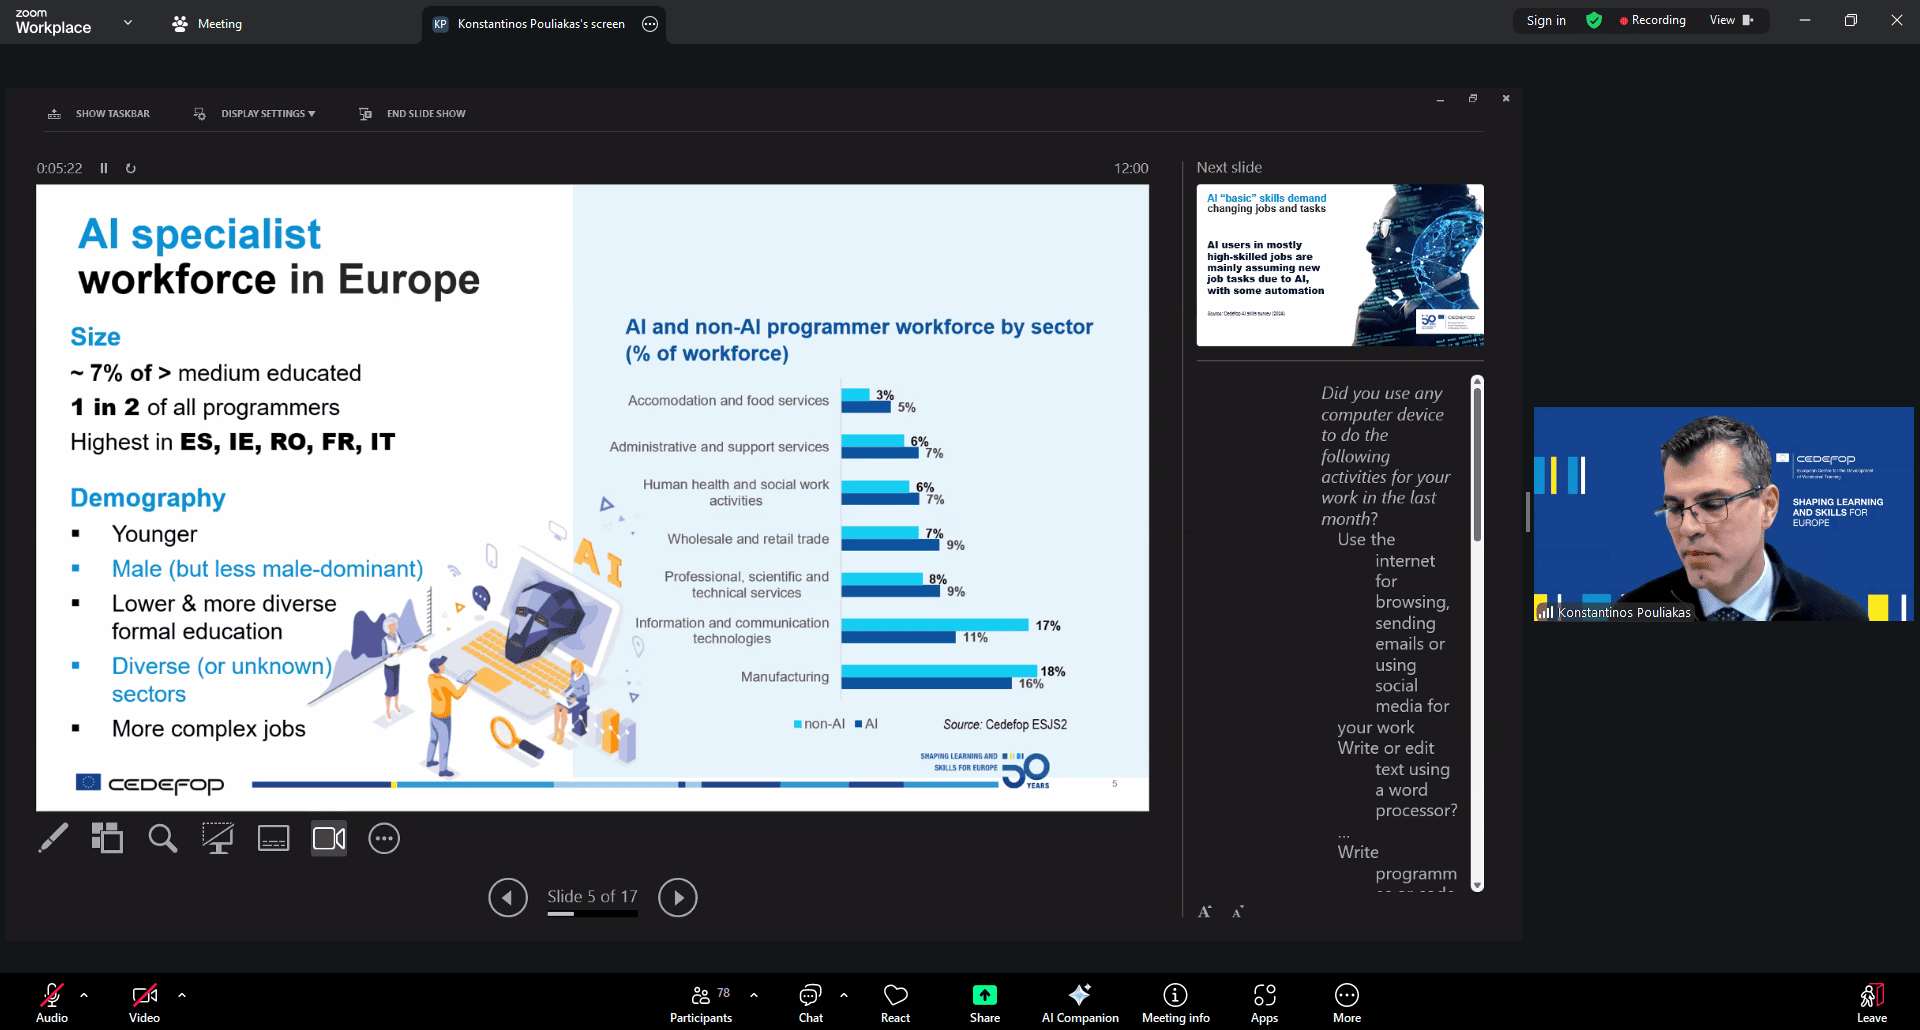Restart the presentation timer
The height and width of the screenshot is (1030, 1920).
[x=131, y=168]
